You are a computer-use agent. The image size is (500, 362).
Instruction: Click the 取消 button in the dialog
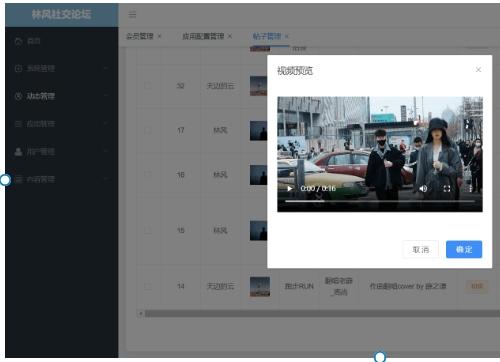point(420,249)
